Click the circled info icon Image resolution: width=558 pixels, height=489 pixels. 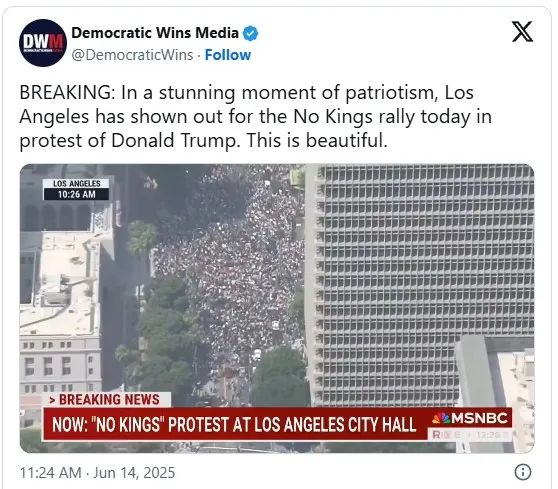click(x=523, y=472)
